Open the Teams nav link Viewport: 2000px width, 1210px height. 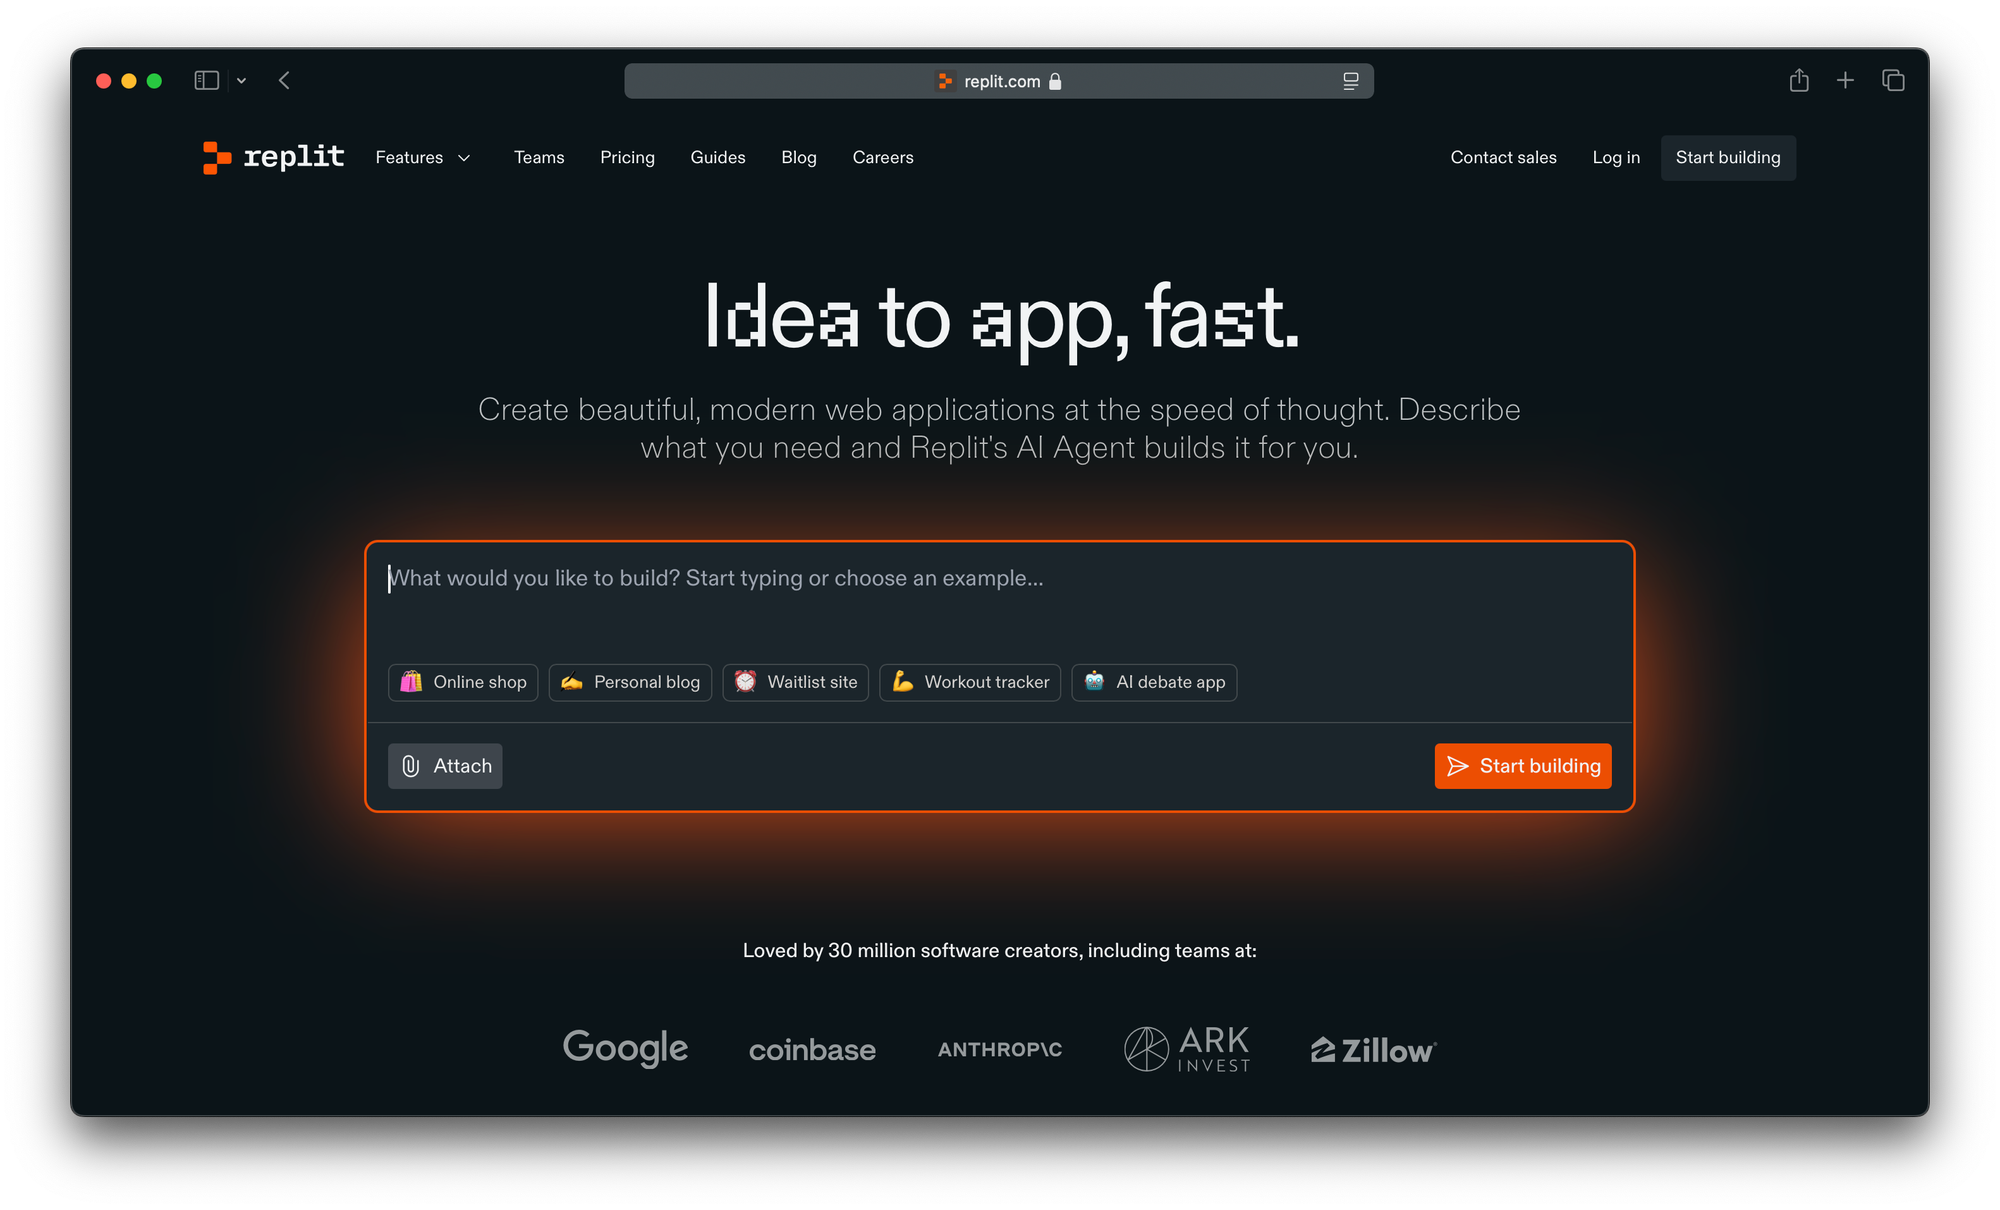(539, 158)
